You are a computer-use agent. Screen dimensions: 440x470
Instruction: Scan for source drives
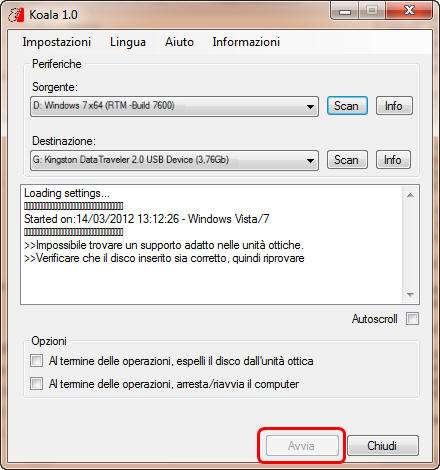[x=347, y=106]
